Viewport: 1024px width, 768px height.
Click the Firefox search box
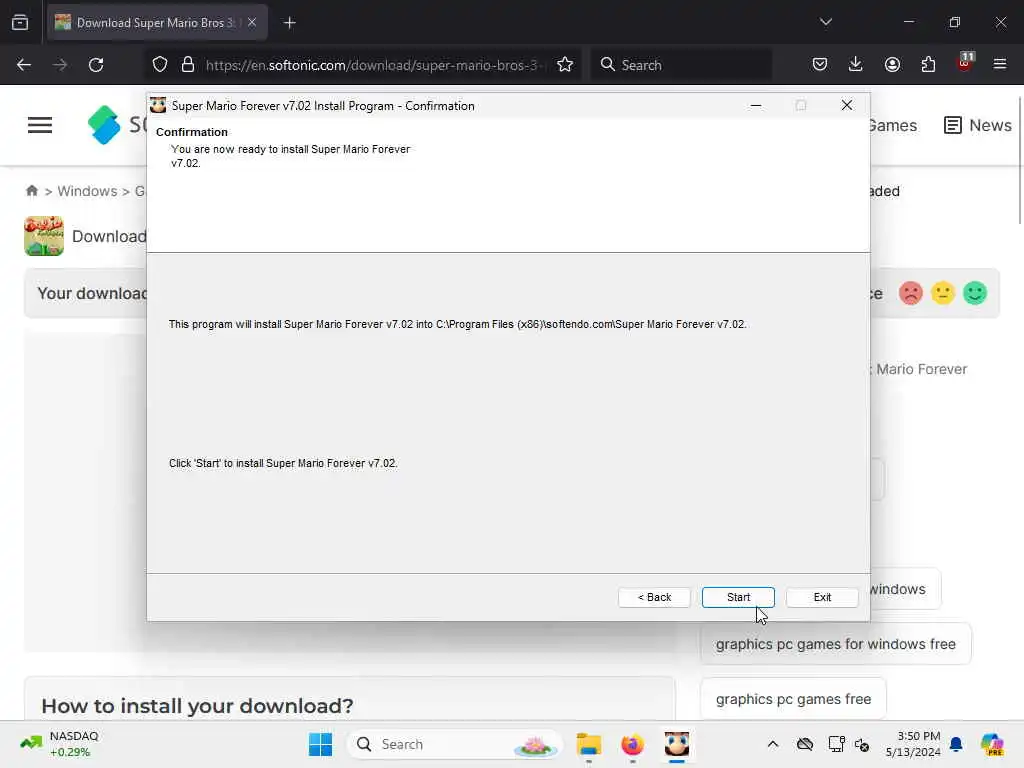(681, 65)
